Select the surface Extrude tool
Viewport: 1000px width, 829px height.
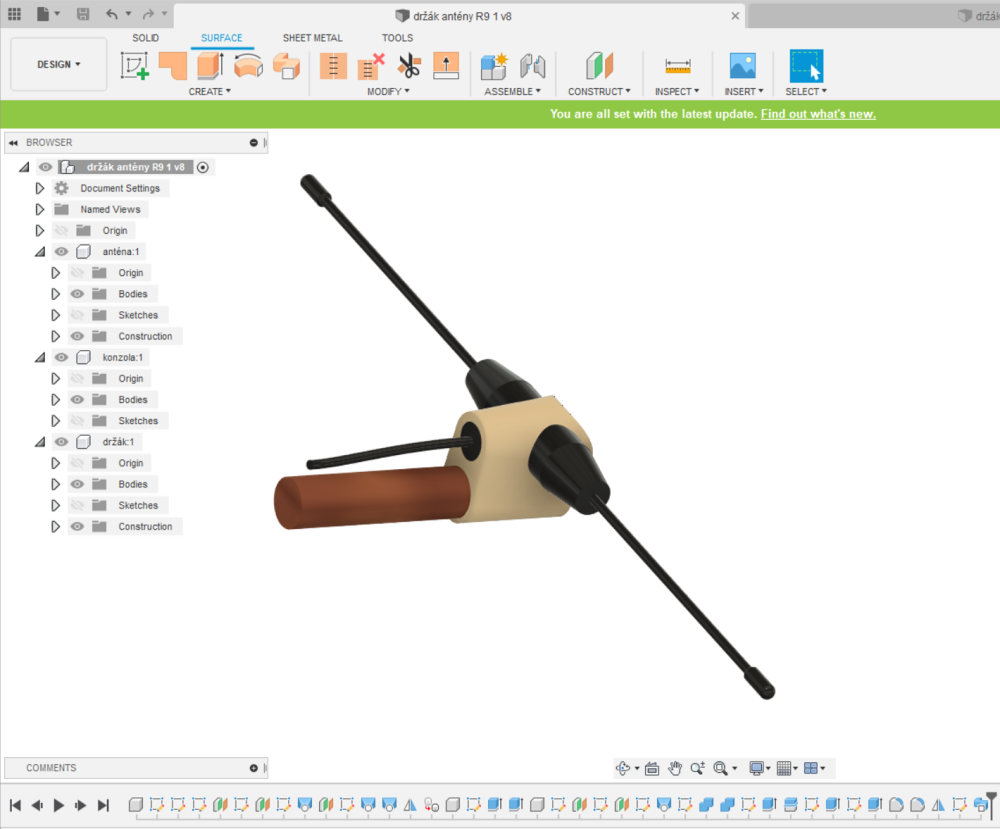[x=210, y=66]
